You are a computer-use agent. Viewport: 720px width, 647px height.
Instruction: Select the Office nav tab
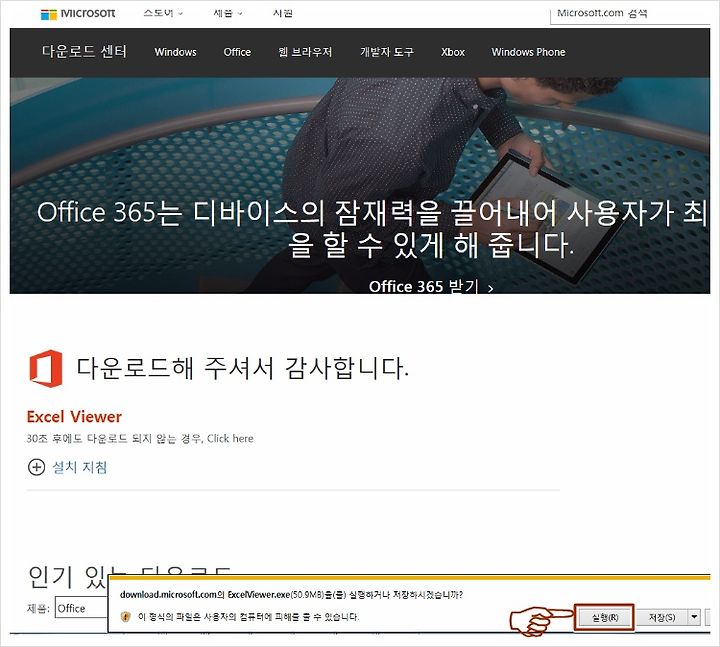[237, 52]
